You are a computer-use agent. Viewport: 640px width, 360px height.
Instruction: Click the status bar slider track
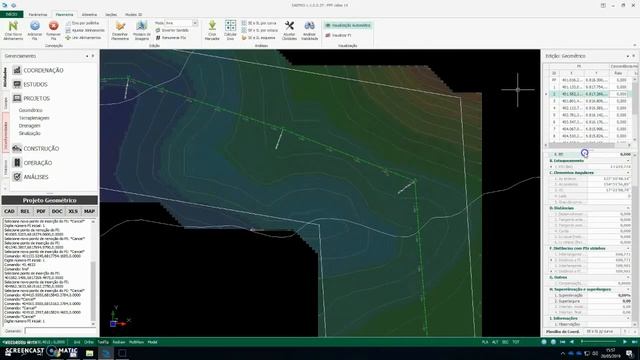click(x=599, y=342)
